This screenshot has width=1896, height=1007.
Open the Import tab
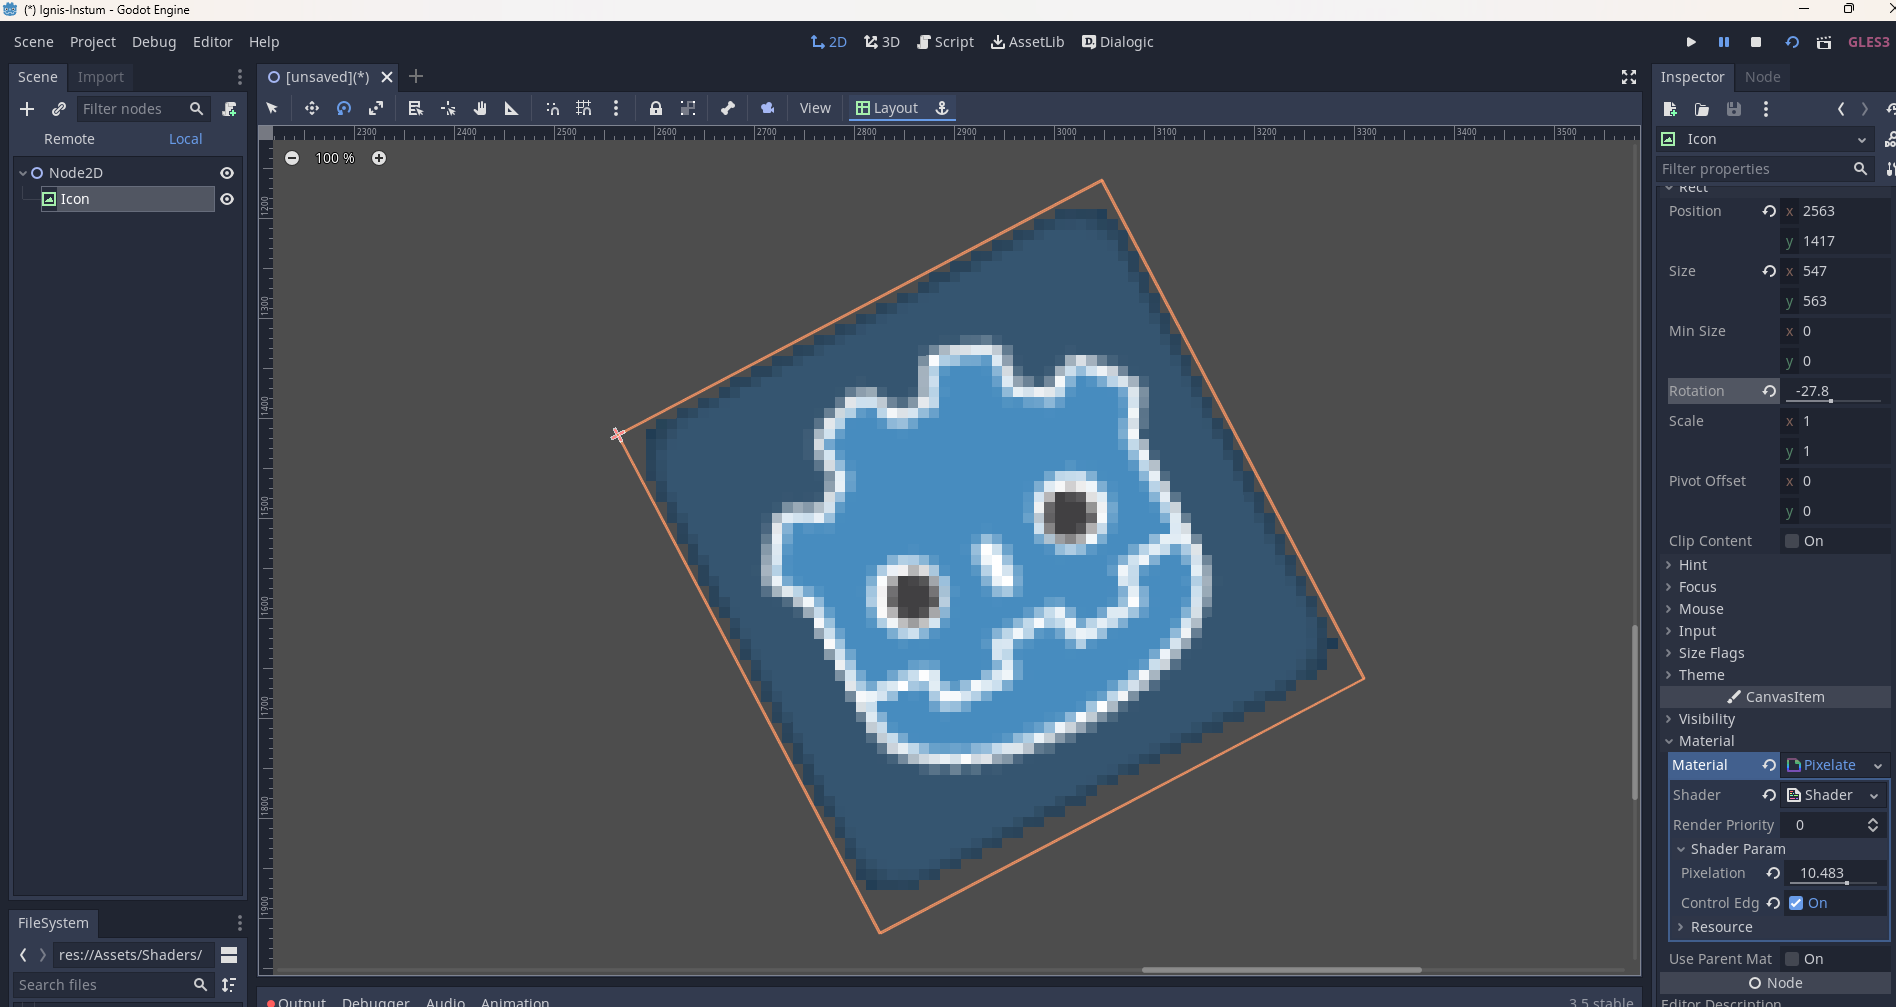(x=101, y=77)
